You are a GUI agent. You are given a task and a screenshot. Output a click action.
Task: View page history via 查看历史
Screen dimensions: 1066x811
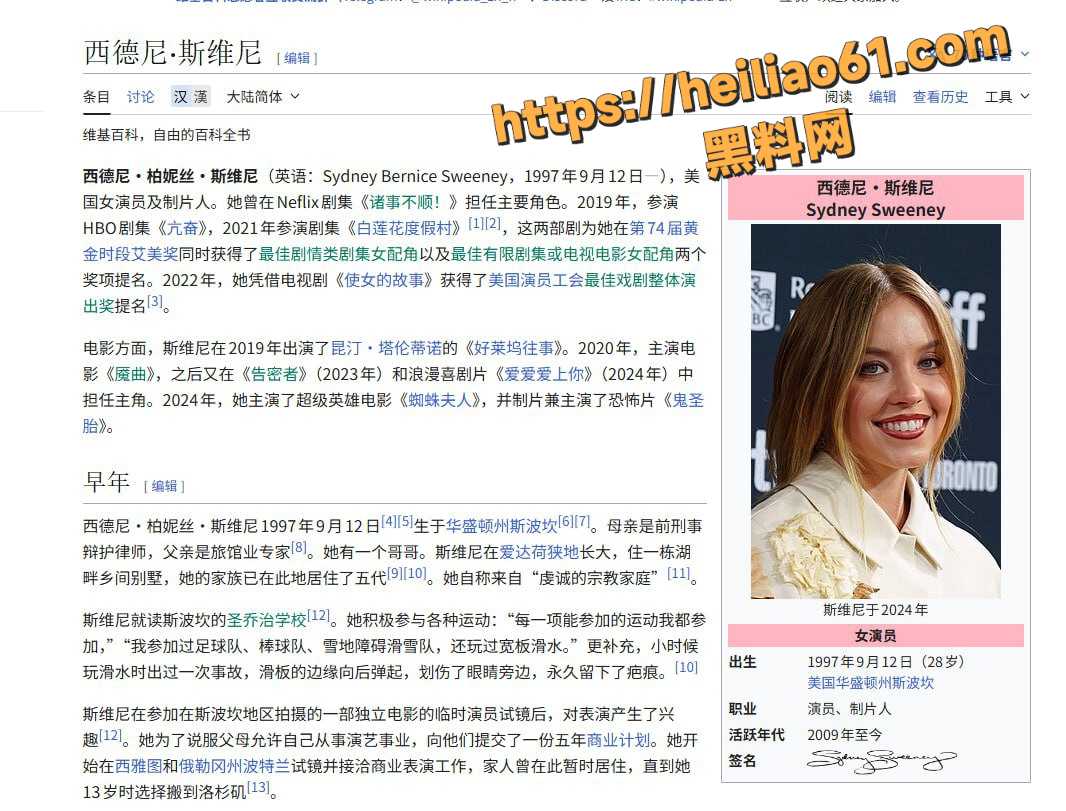[940, 97]
